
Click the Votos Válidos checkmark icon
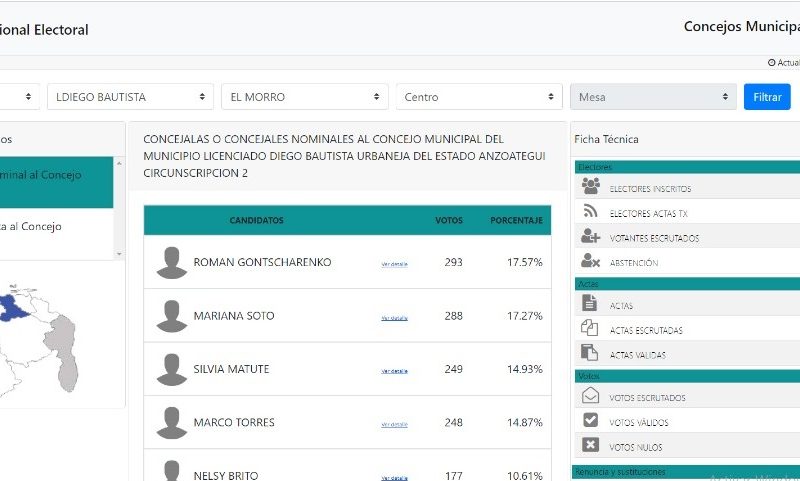(590, 420)
